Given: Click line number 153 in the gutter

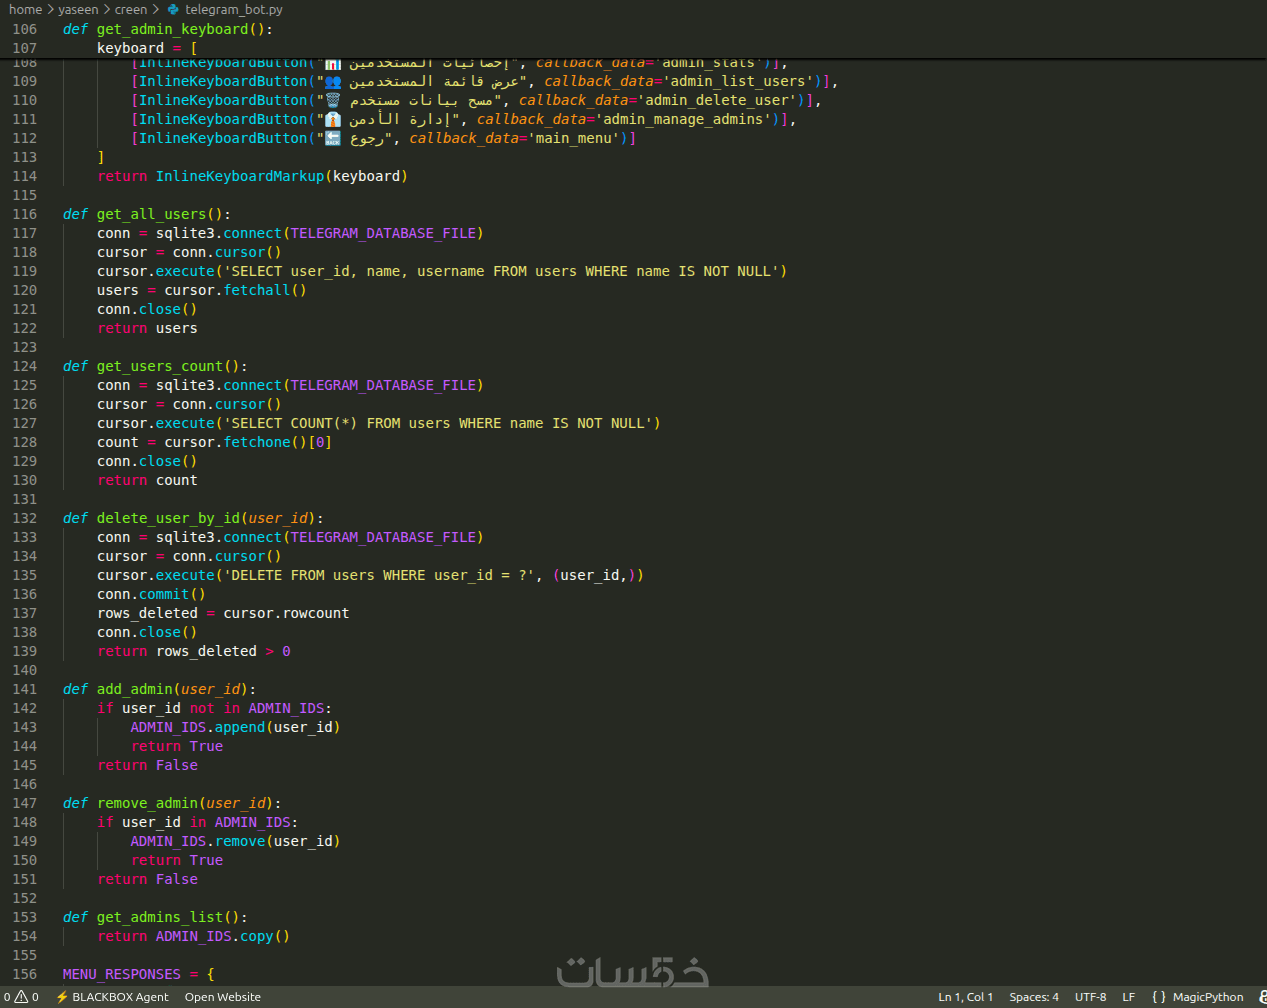Looking at the screenshot, I should [x=25, y=917].
